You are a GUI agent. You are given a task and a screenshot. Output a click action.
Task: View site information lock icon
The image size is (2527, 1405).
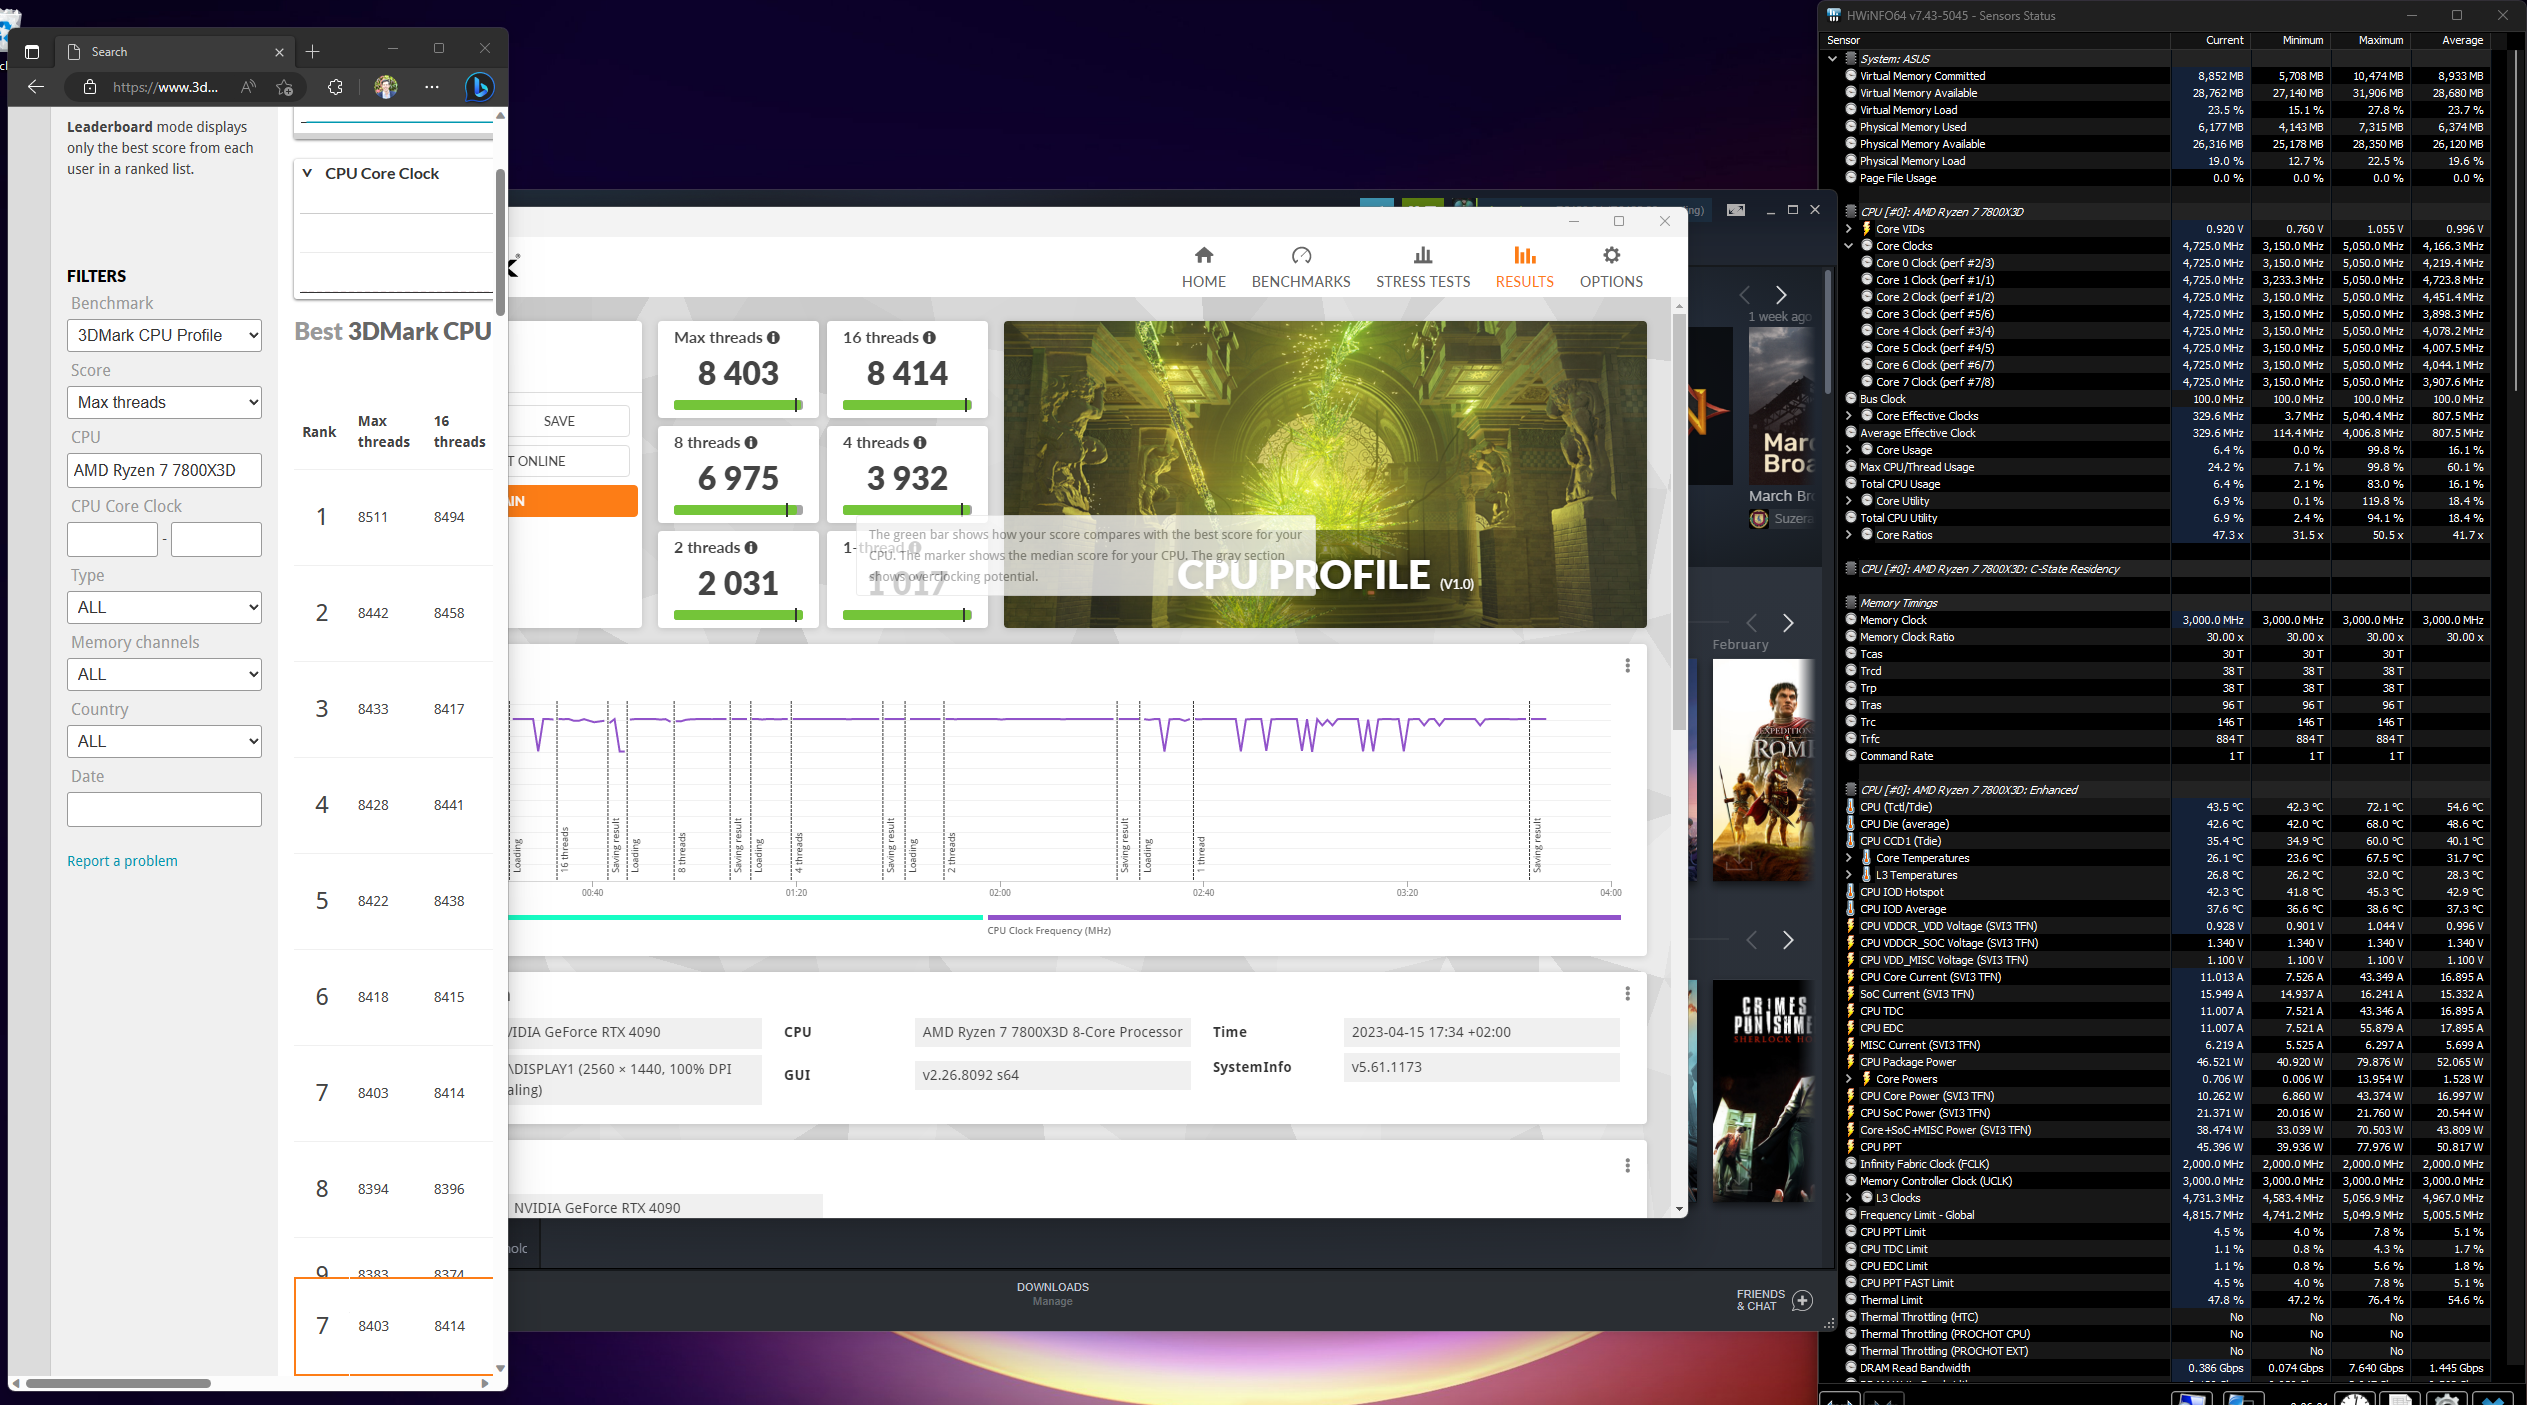[x=90, y=87]
